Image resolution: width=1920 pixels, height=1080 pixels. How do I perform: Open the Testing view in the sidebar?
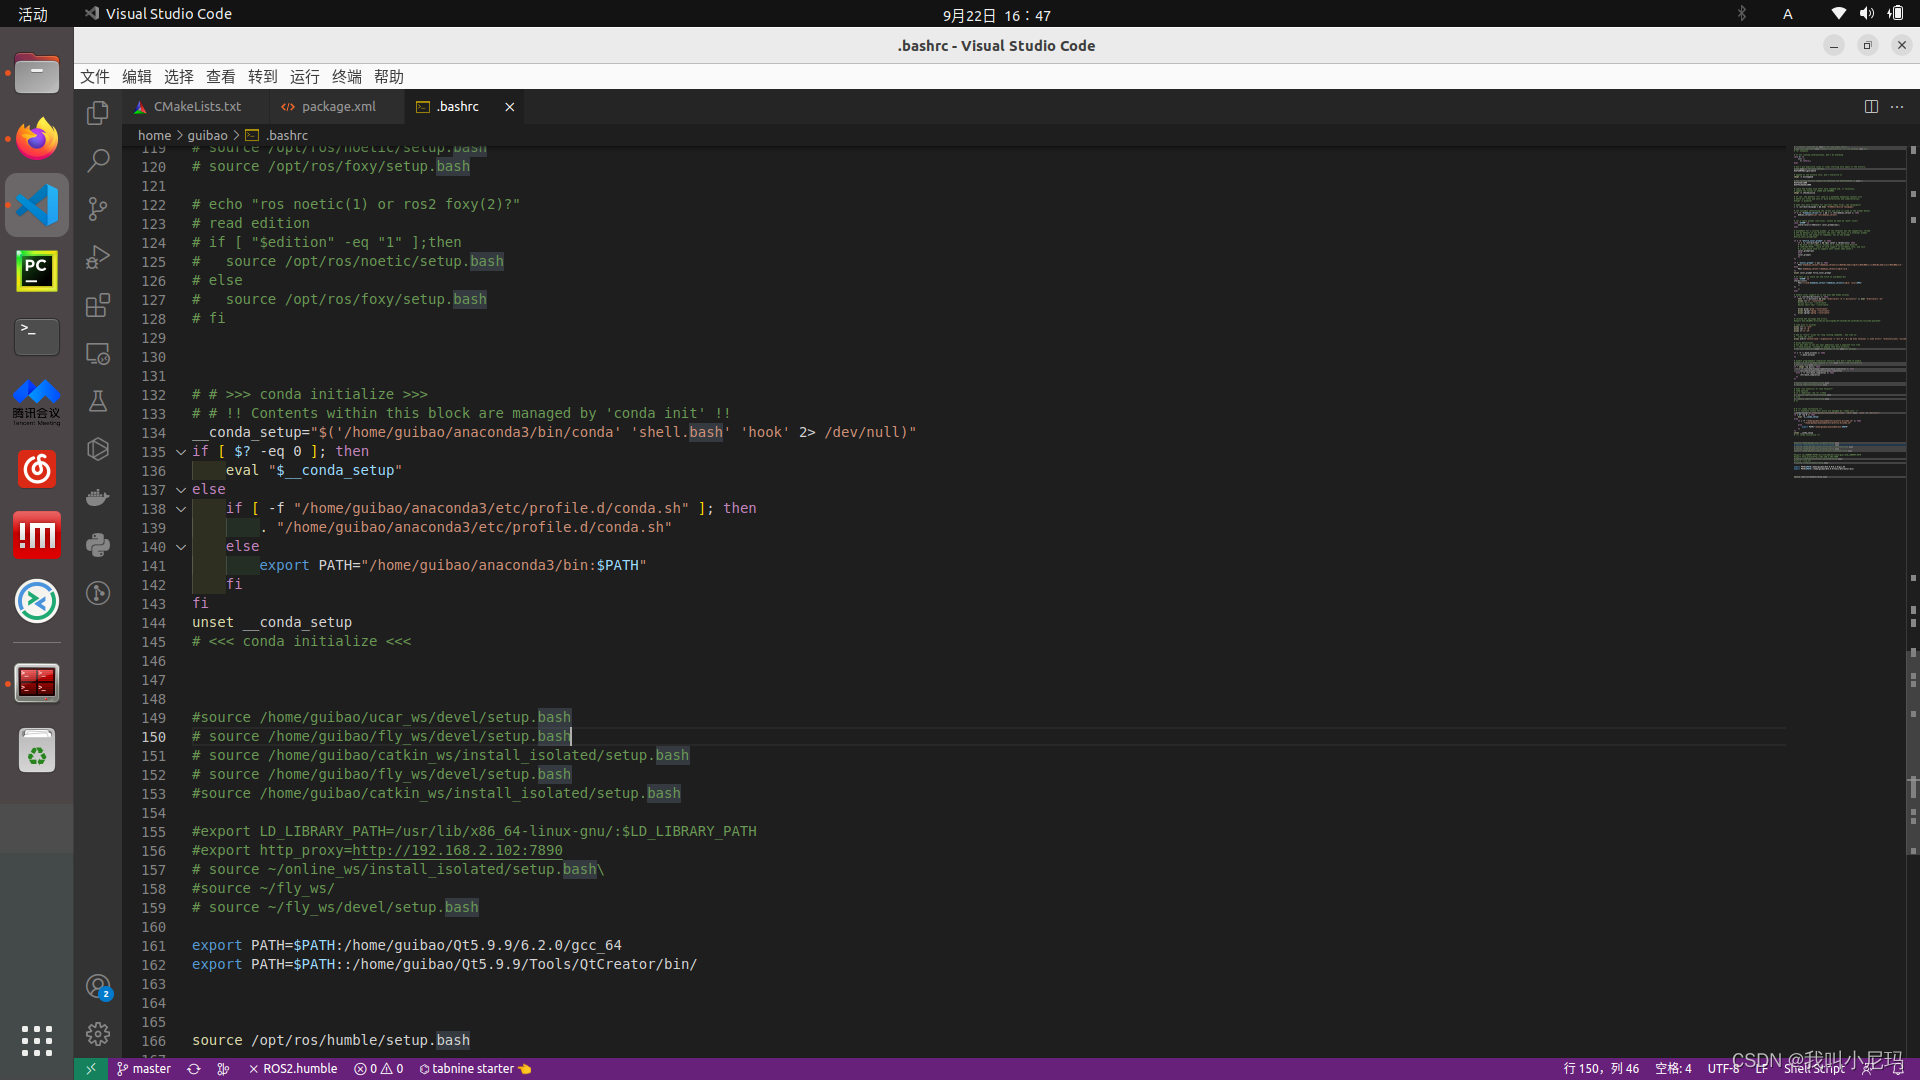click(x=97, y=401)
